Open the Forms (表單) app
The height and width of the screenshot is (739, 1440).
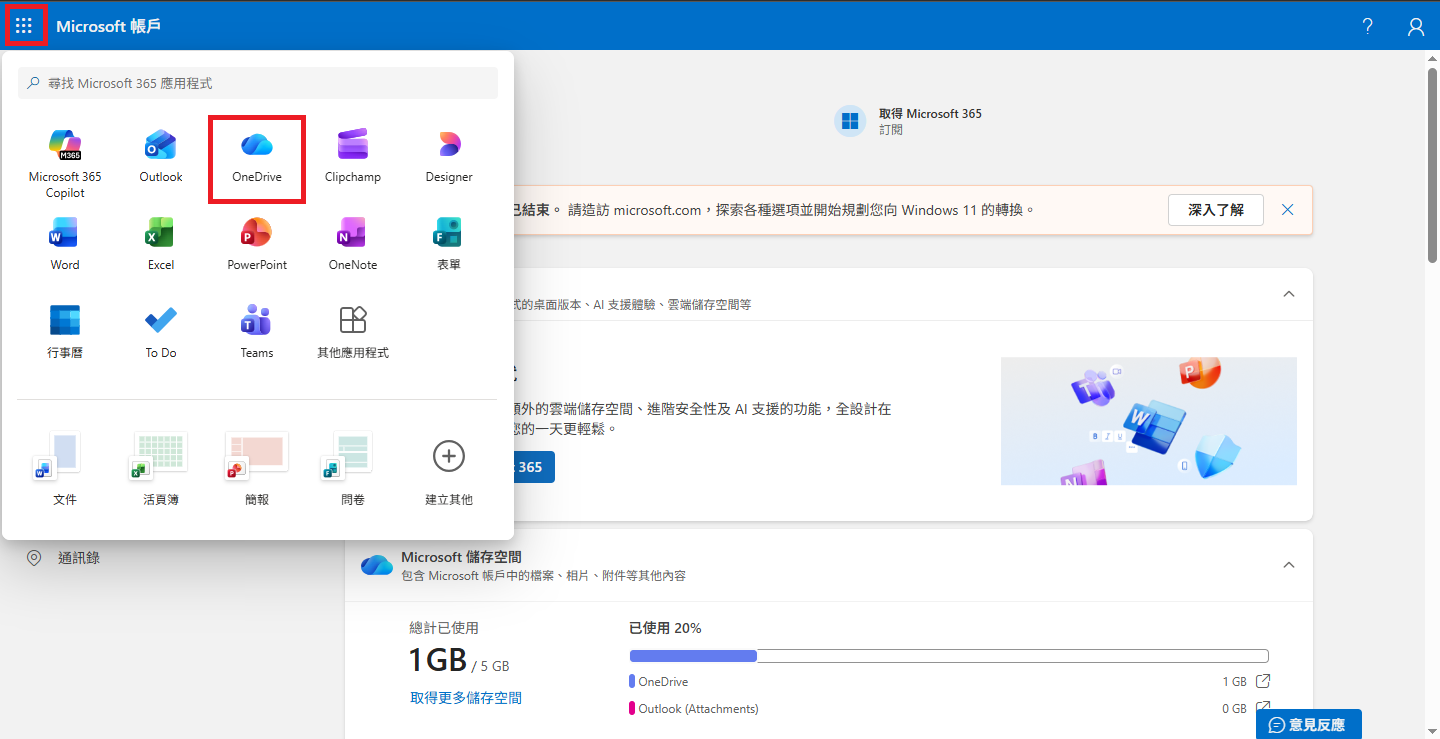449,244
